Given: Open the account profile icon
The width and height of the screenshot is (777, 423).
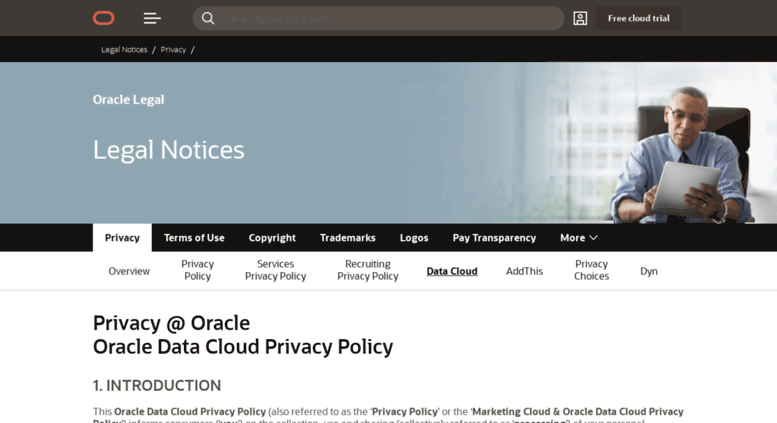Looking at the screenshot, I should point(580,18).
